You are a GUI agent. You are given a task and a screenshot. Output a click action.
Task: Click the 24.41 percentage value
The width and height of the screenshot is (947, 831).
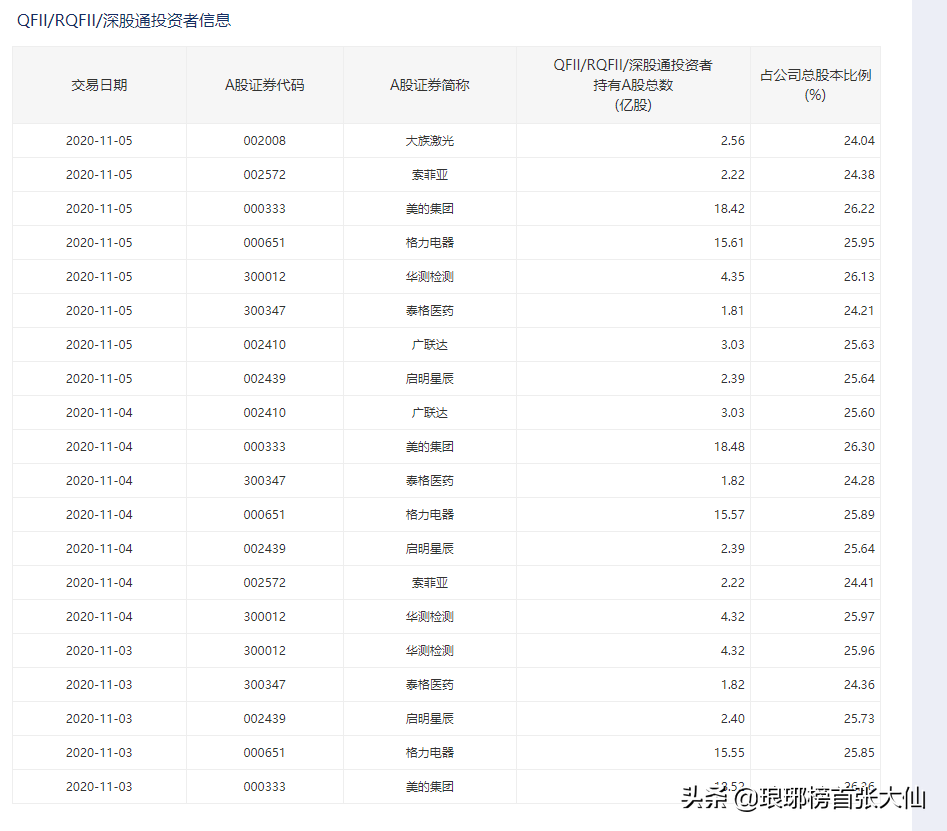click(859, 583)
